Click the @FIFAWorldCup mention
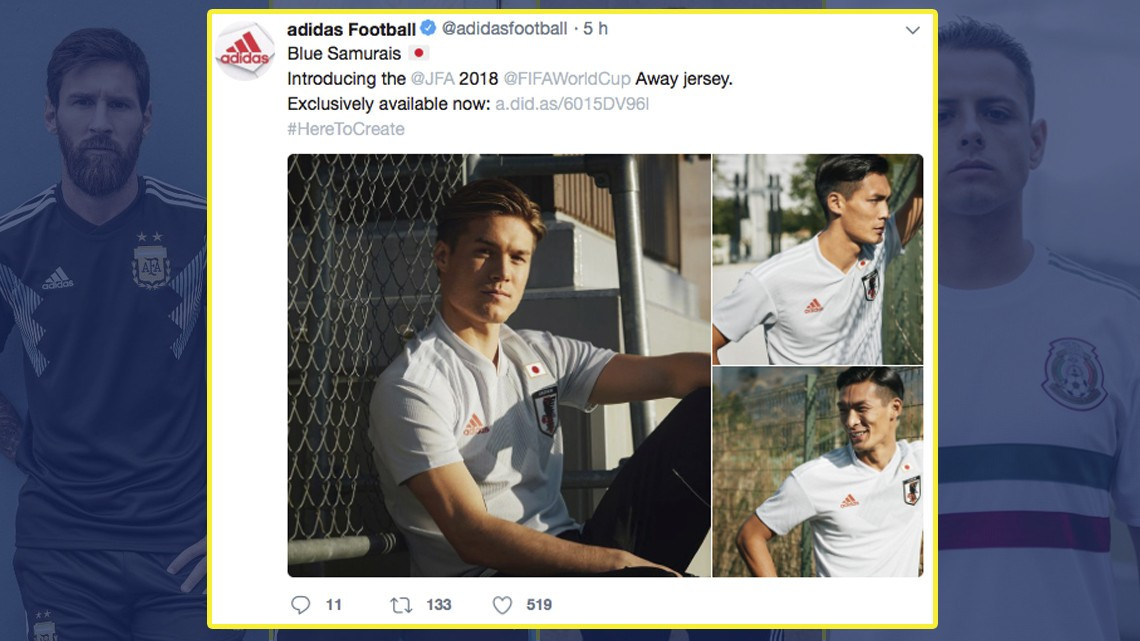This screenshot has width=1140, height=641. pos(563,77)
